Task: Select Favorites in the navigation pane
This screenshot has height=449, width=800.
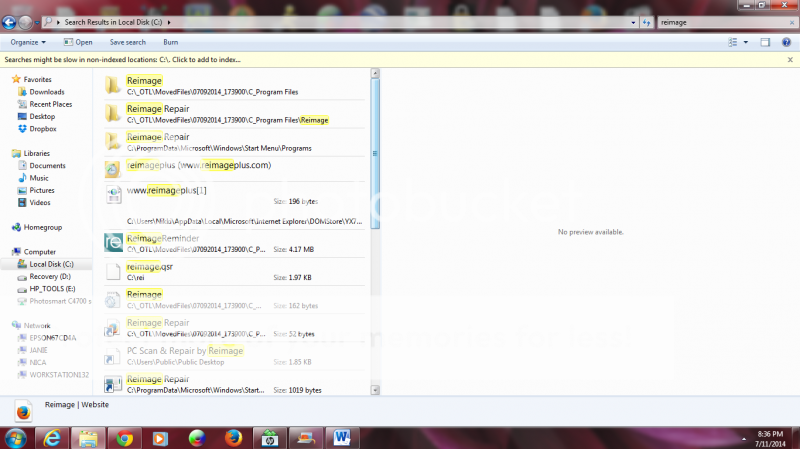Action: pos(37,80)
